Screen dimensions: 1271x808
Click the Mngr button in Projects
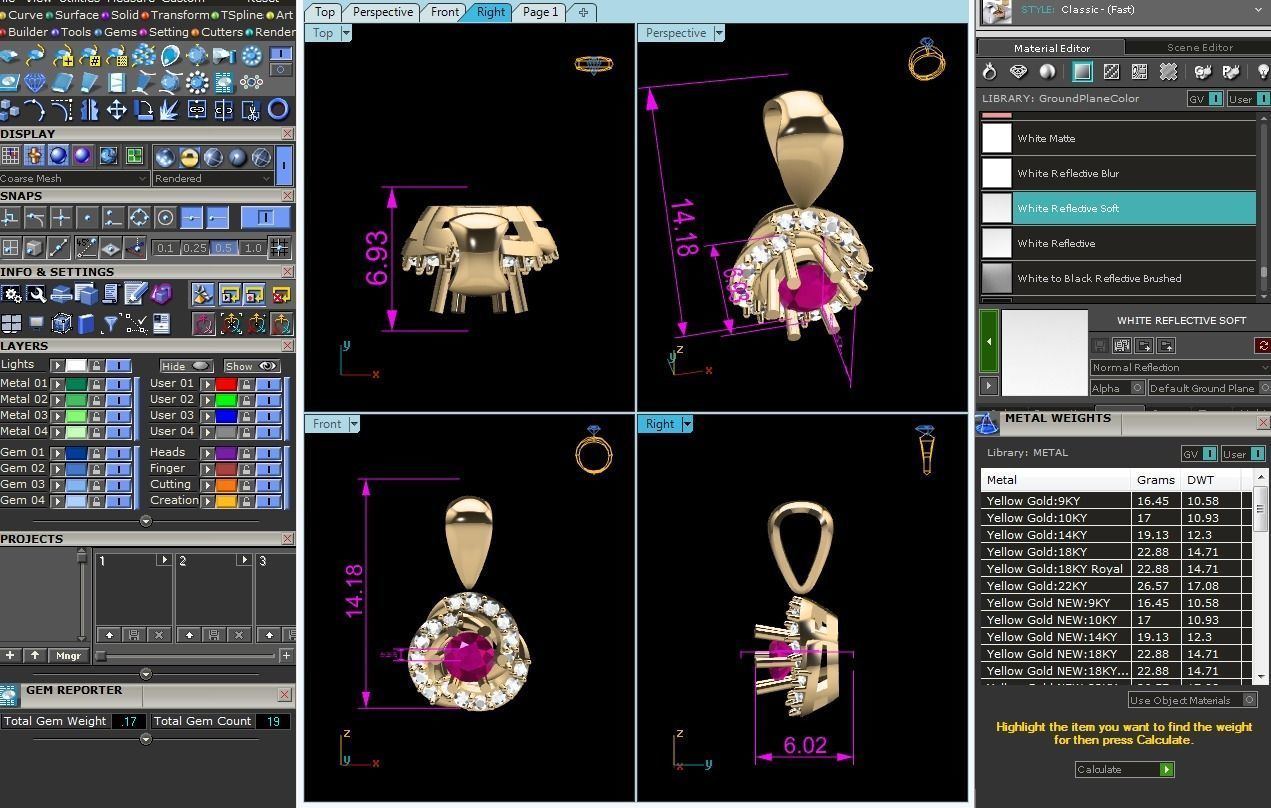(68, 656)
